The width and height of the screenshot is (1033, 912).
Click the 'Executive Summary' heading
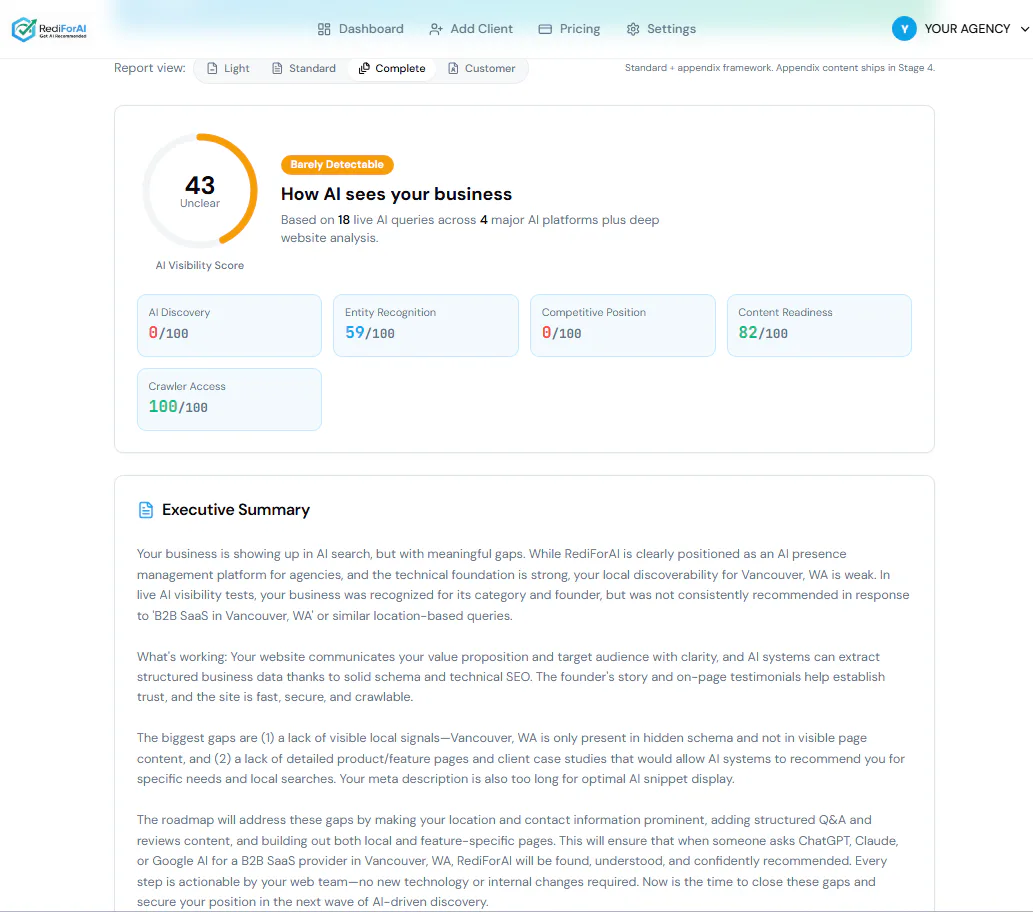click(236, 510)
